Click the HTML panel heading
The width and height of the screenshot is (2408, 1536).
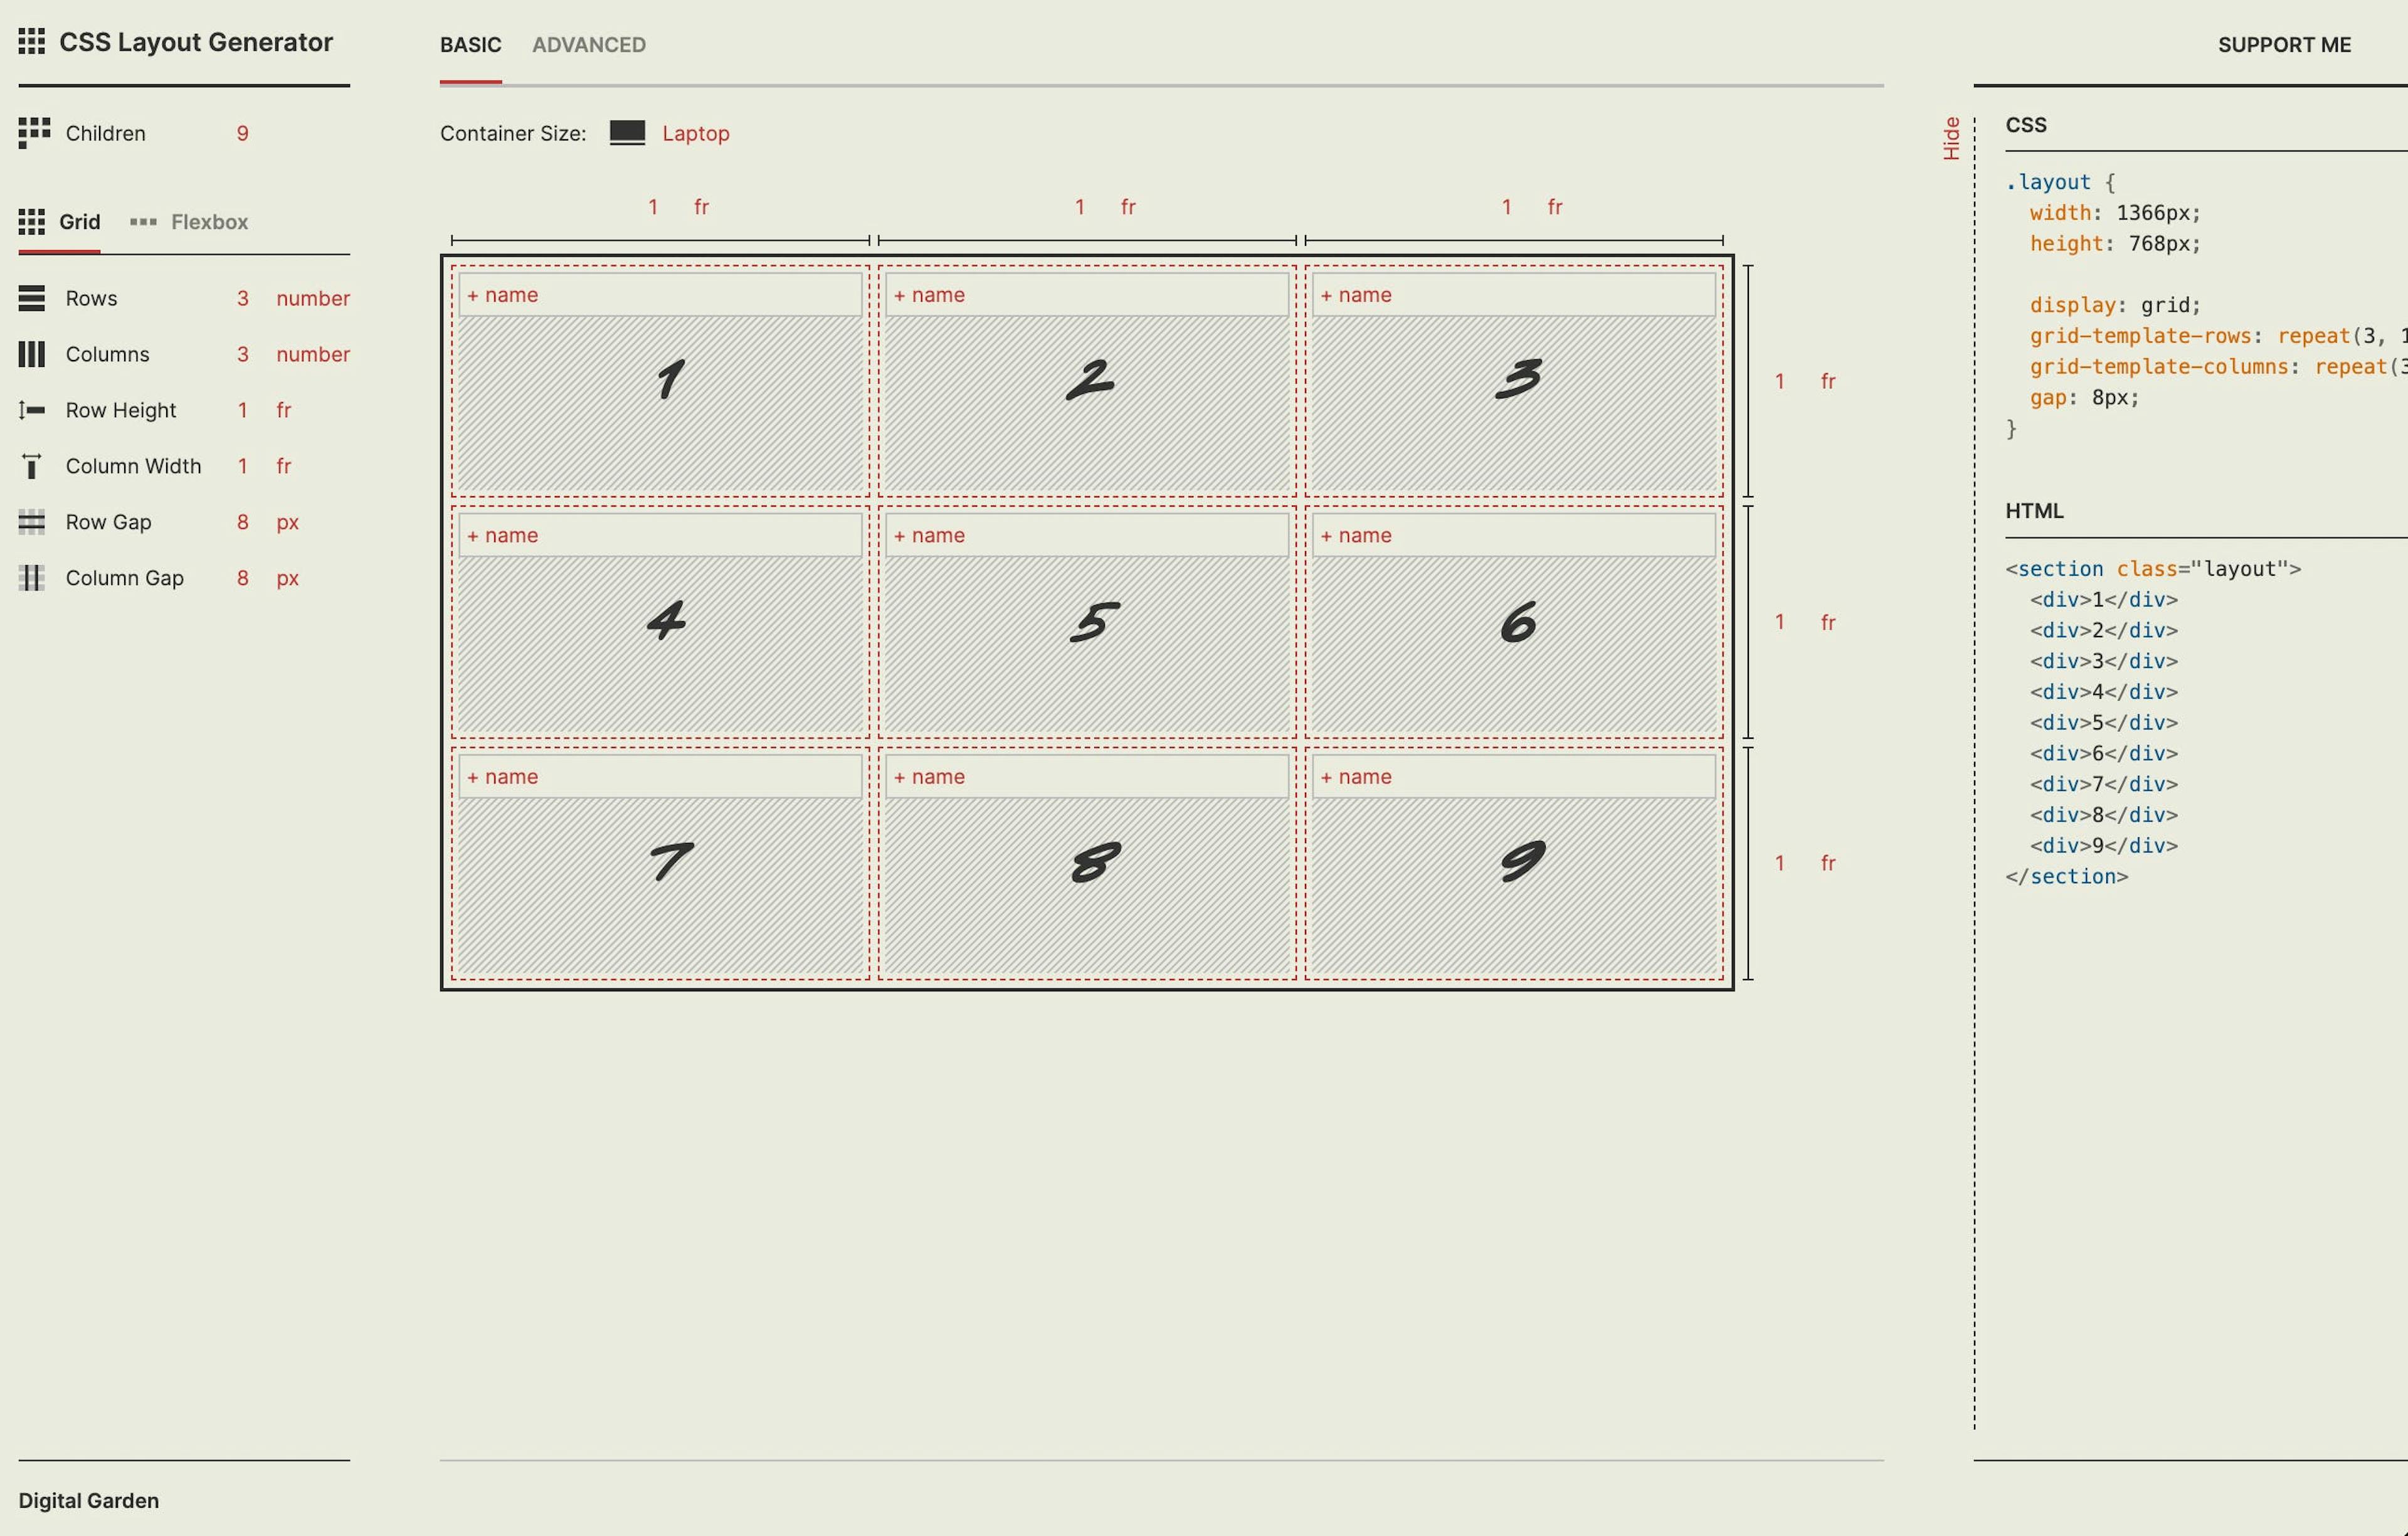coord(2034,511)
